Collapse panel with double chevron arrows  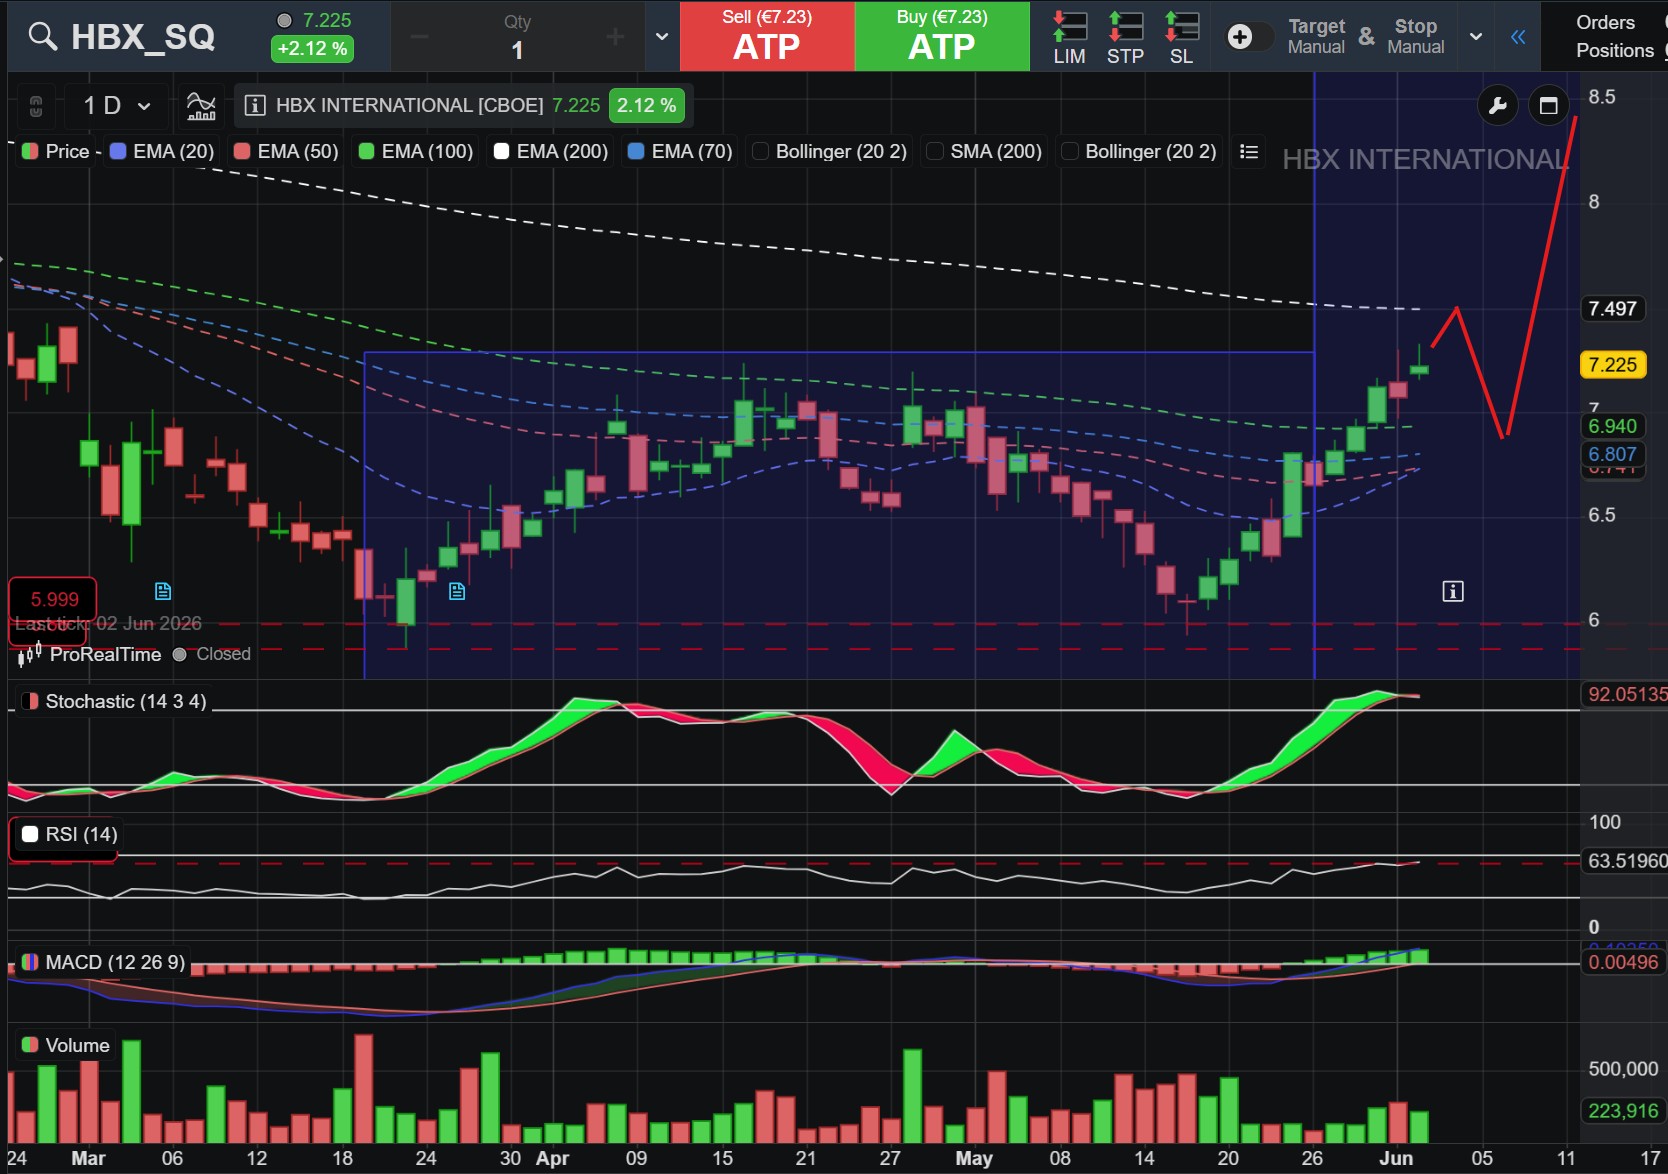[x=1518, y=37]
